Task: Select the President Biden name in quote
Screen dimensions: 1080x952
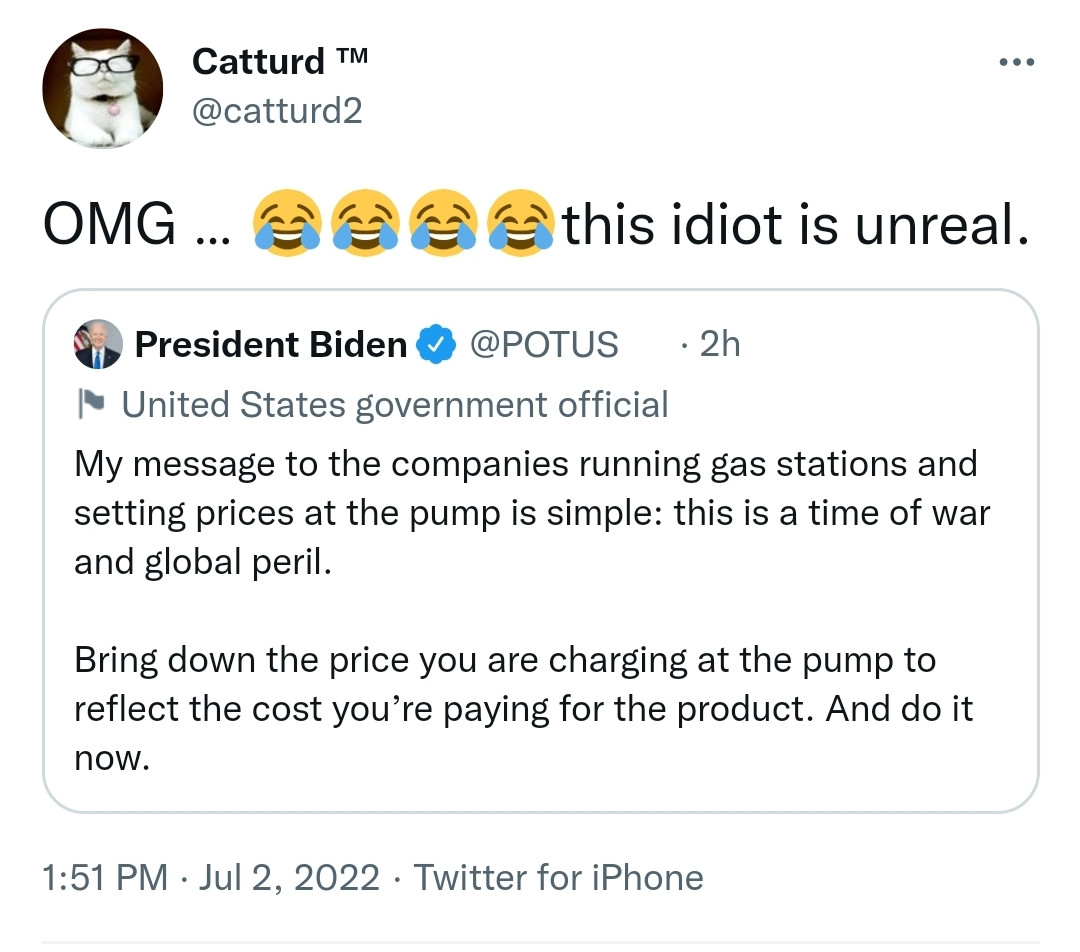Action: click(270, 345)
